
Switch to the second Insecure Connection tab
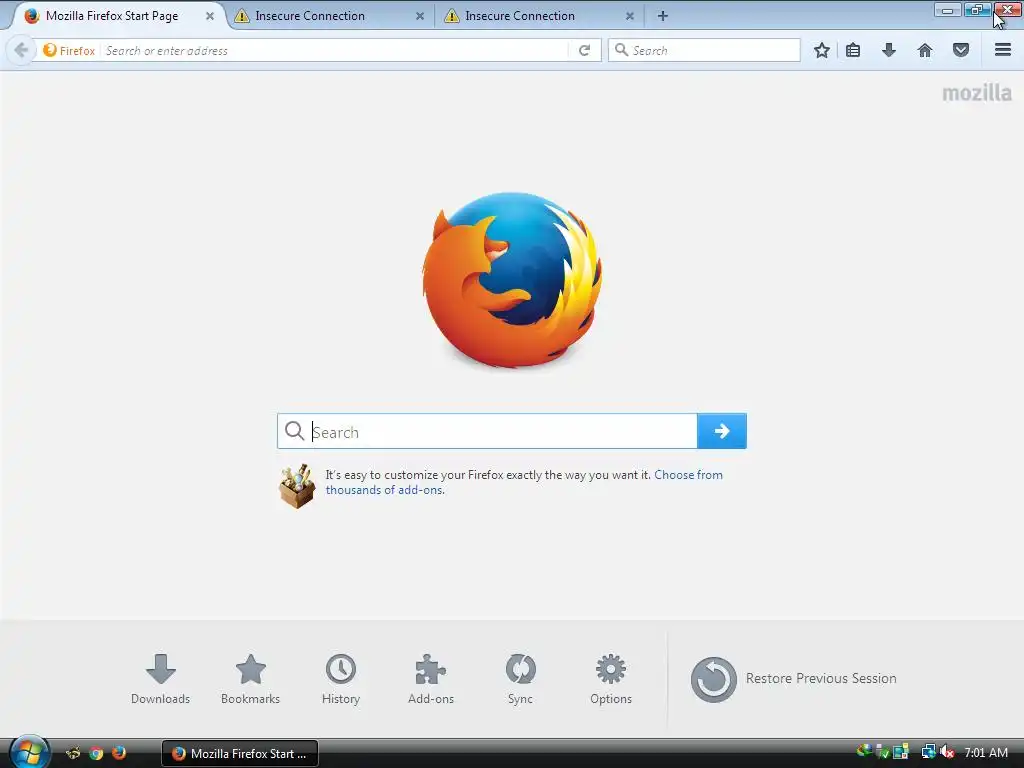520,16
